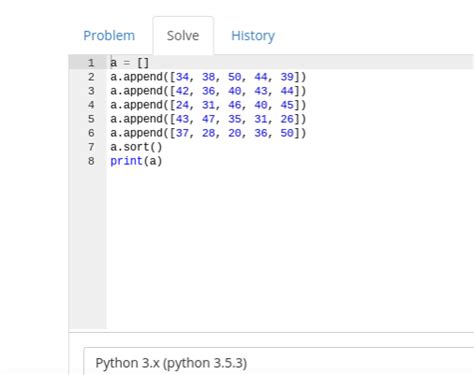Screen dimensions: 474x375
Task: Click the number 45 on line 4
Action: tap(287, 105)
